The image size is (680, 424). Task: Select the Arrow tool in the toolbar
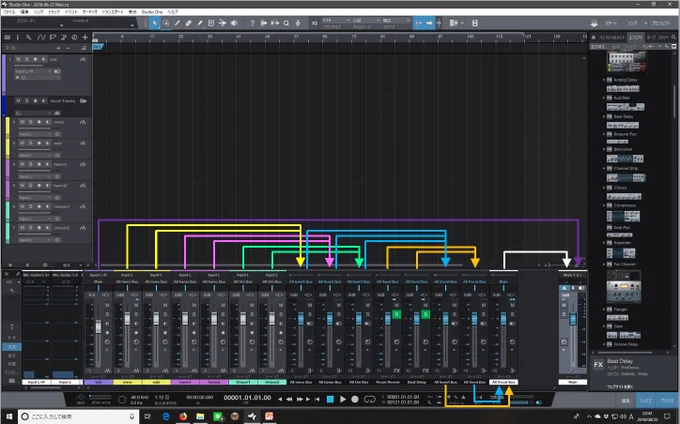tap(154, 23)
